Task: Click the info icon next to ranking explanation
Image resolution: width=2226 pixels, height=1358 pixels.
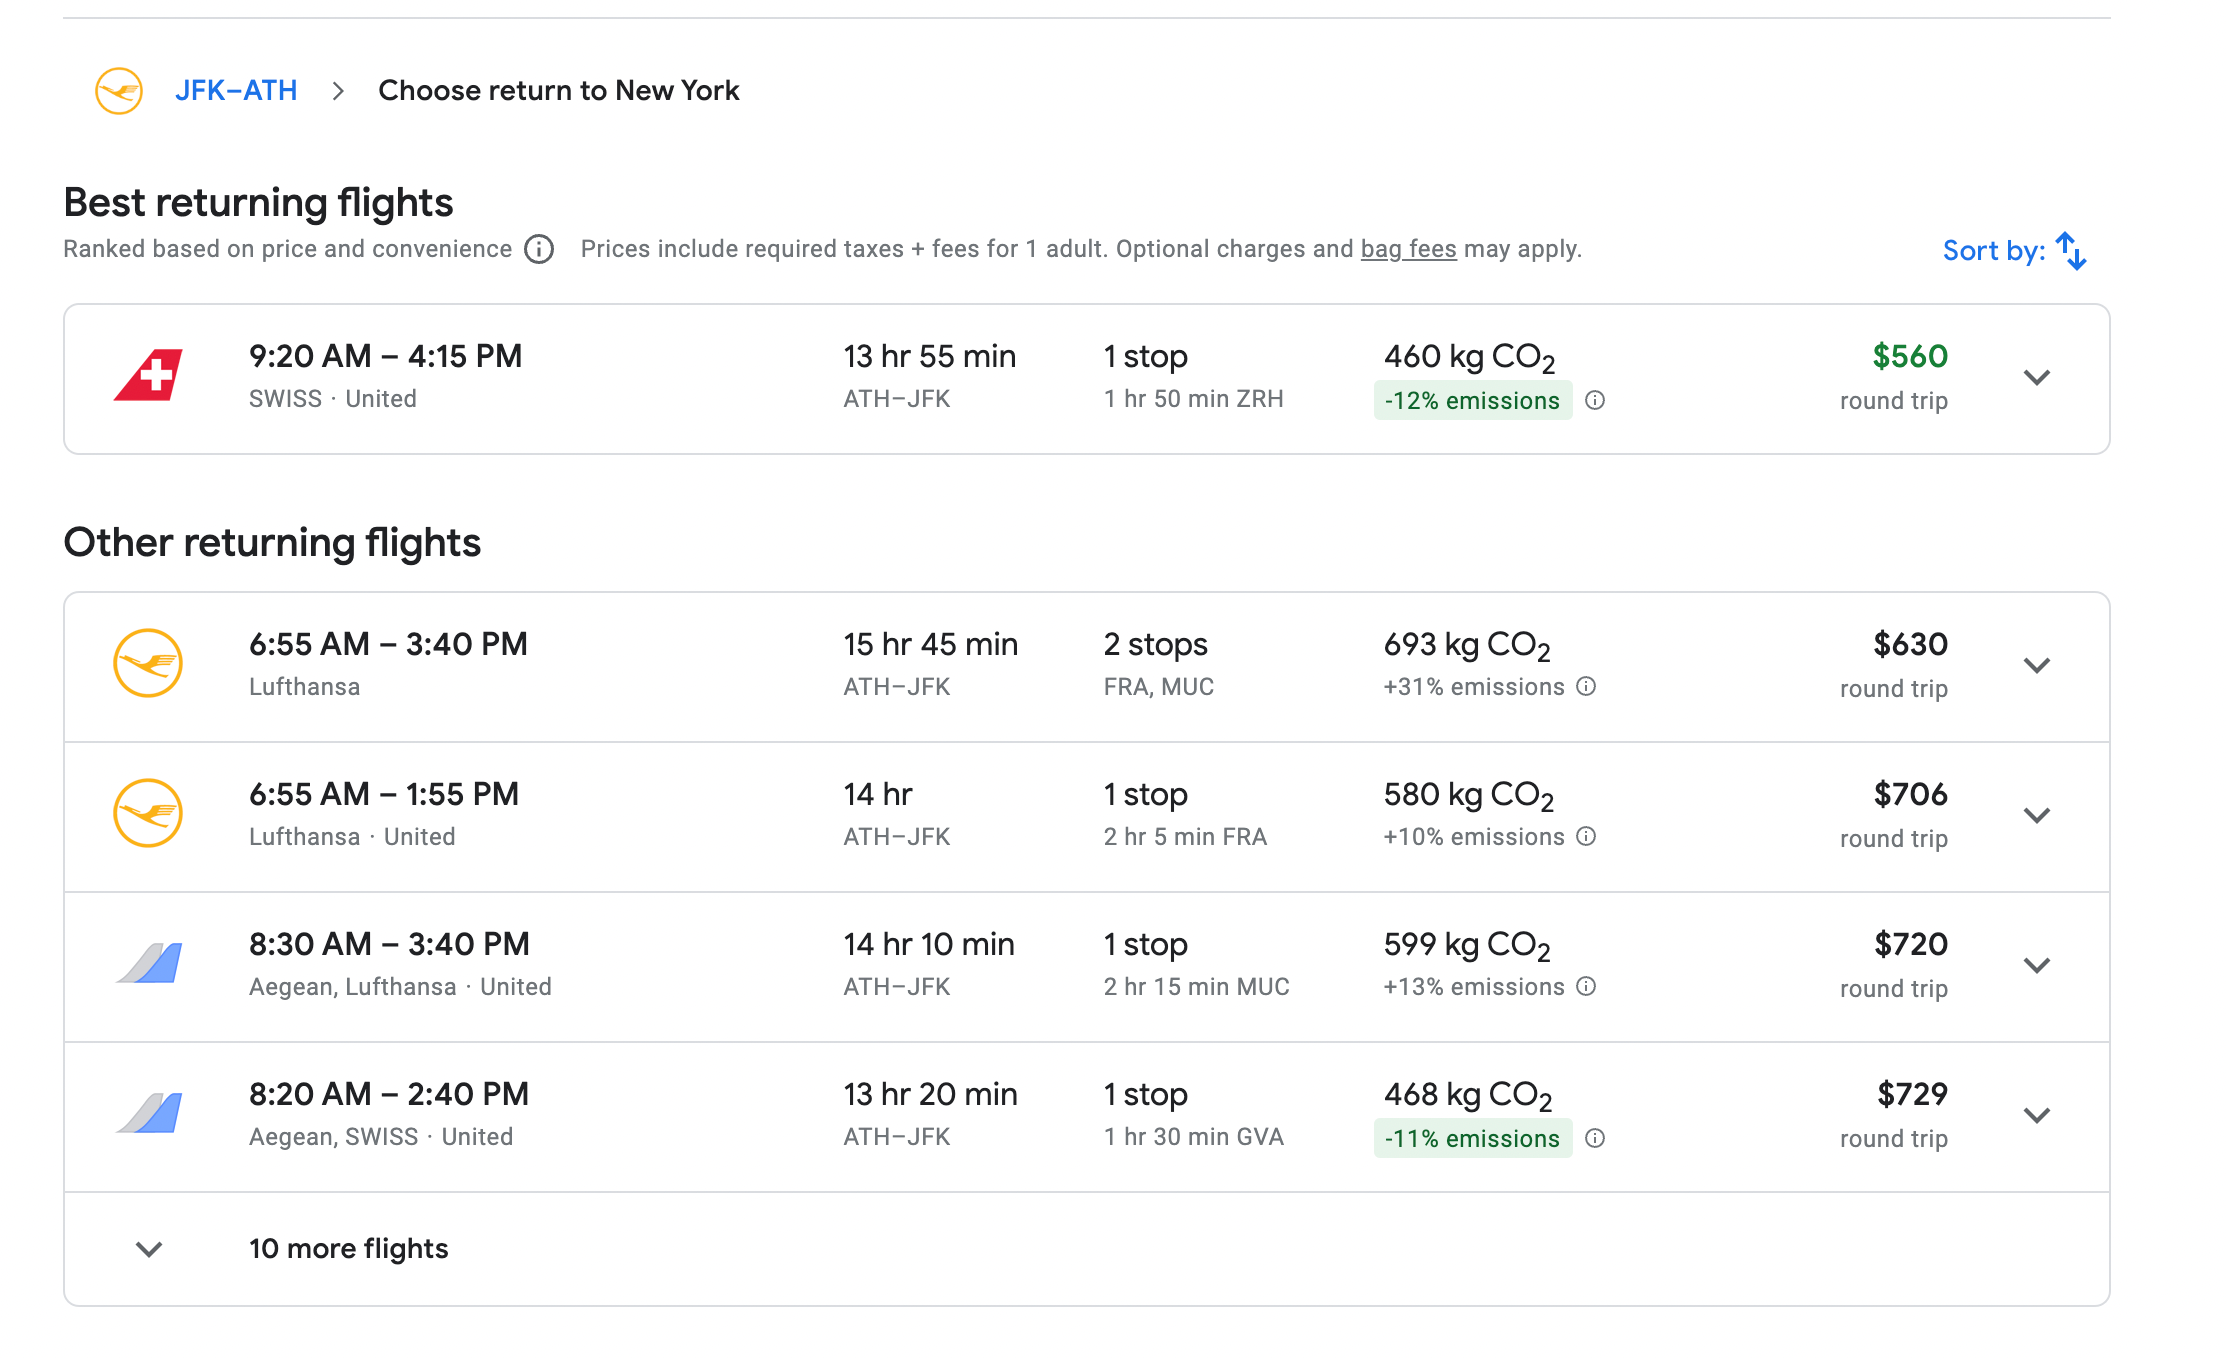Action: point(538,249)
